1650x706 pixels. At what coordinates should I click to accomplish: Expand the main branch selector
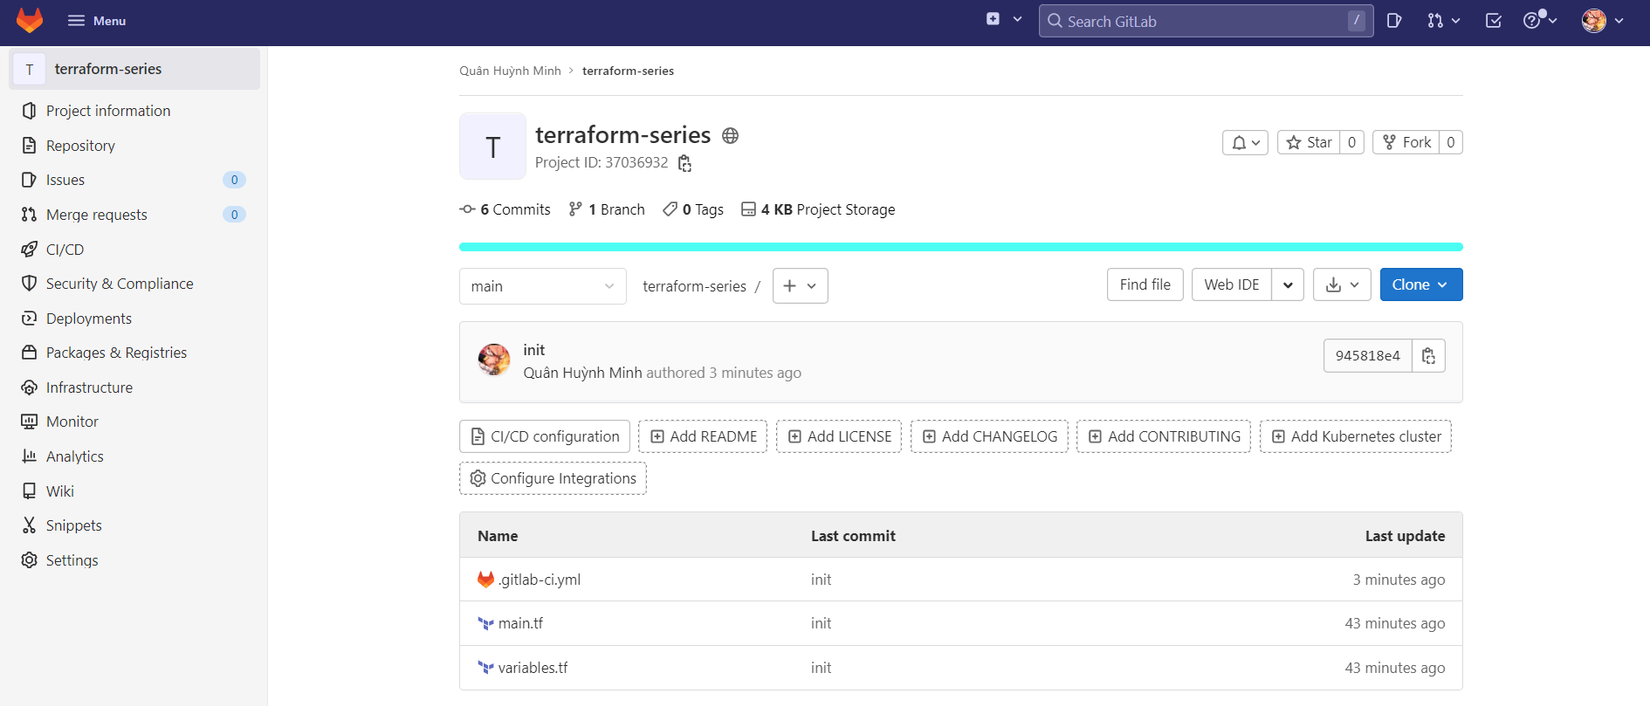542,286
